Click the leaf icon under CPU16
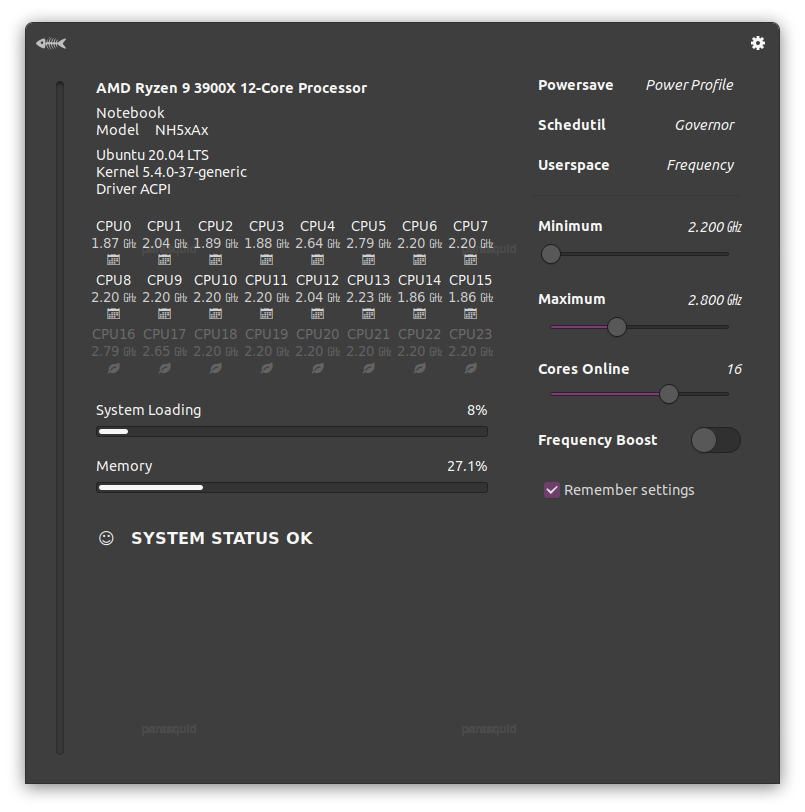This screenshot has width=805, height=812. [x=113, y=368]
